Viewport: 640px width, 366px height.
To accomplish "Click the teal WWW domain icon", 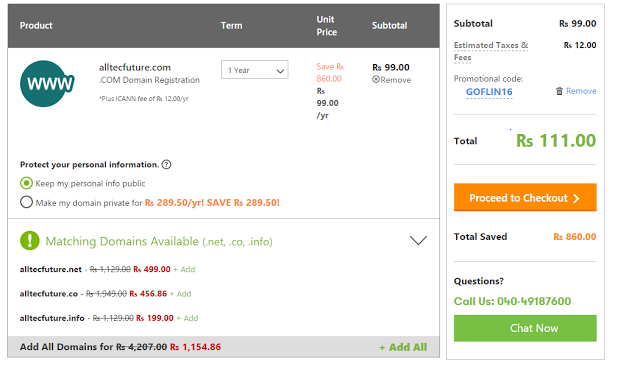I will pos(47,84).
